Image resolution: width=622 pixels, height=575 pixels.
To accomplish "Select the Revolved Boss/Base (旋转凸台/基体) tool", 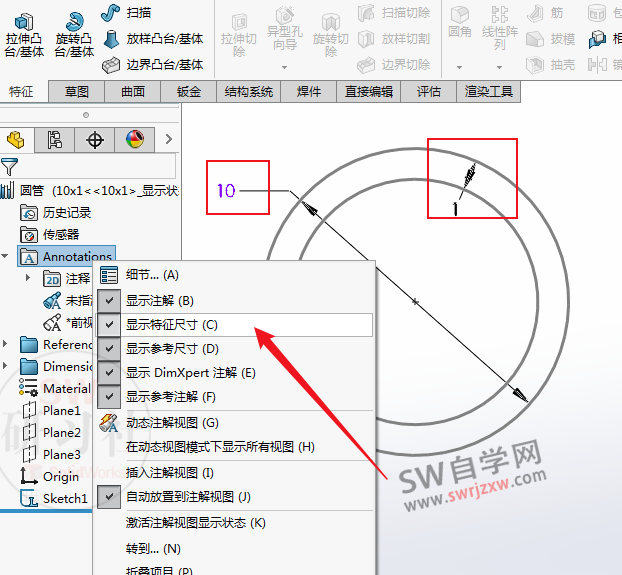I will (74, 35).
